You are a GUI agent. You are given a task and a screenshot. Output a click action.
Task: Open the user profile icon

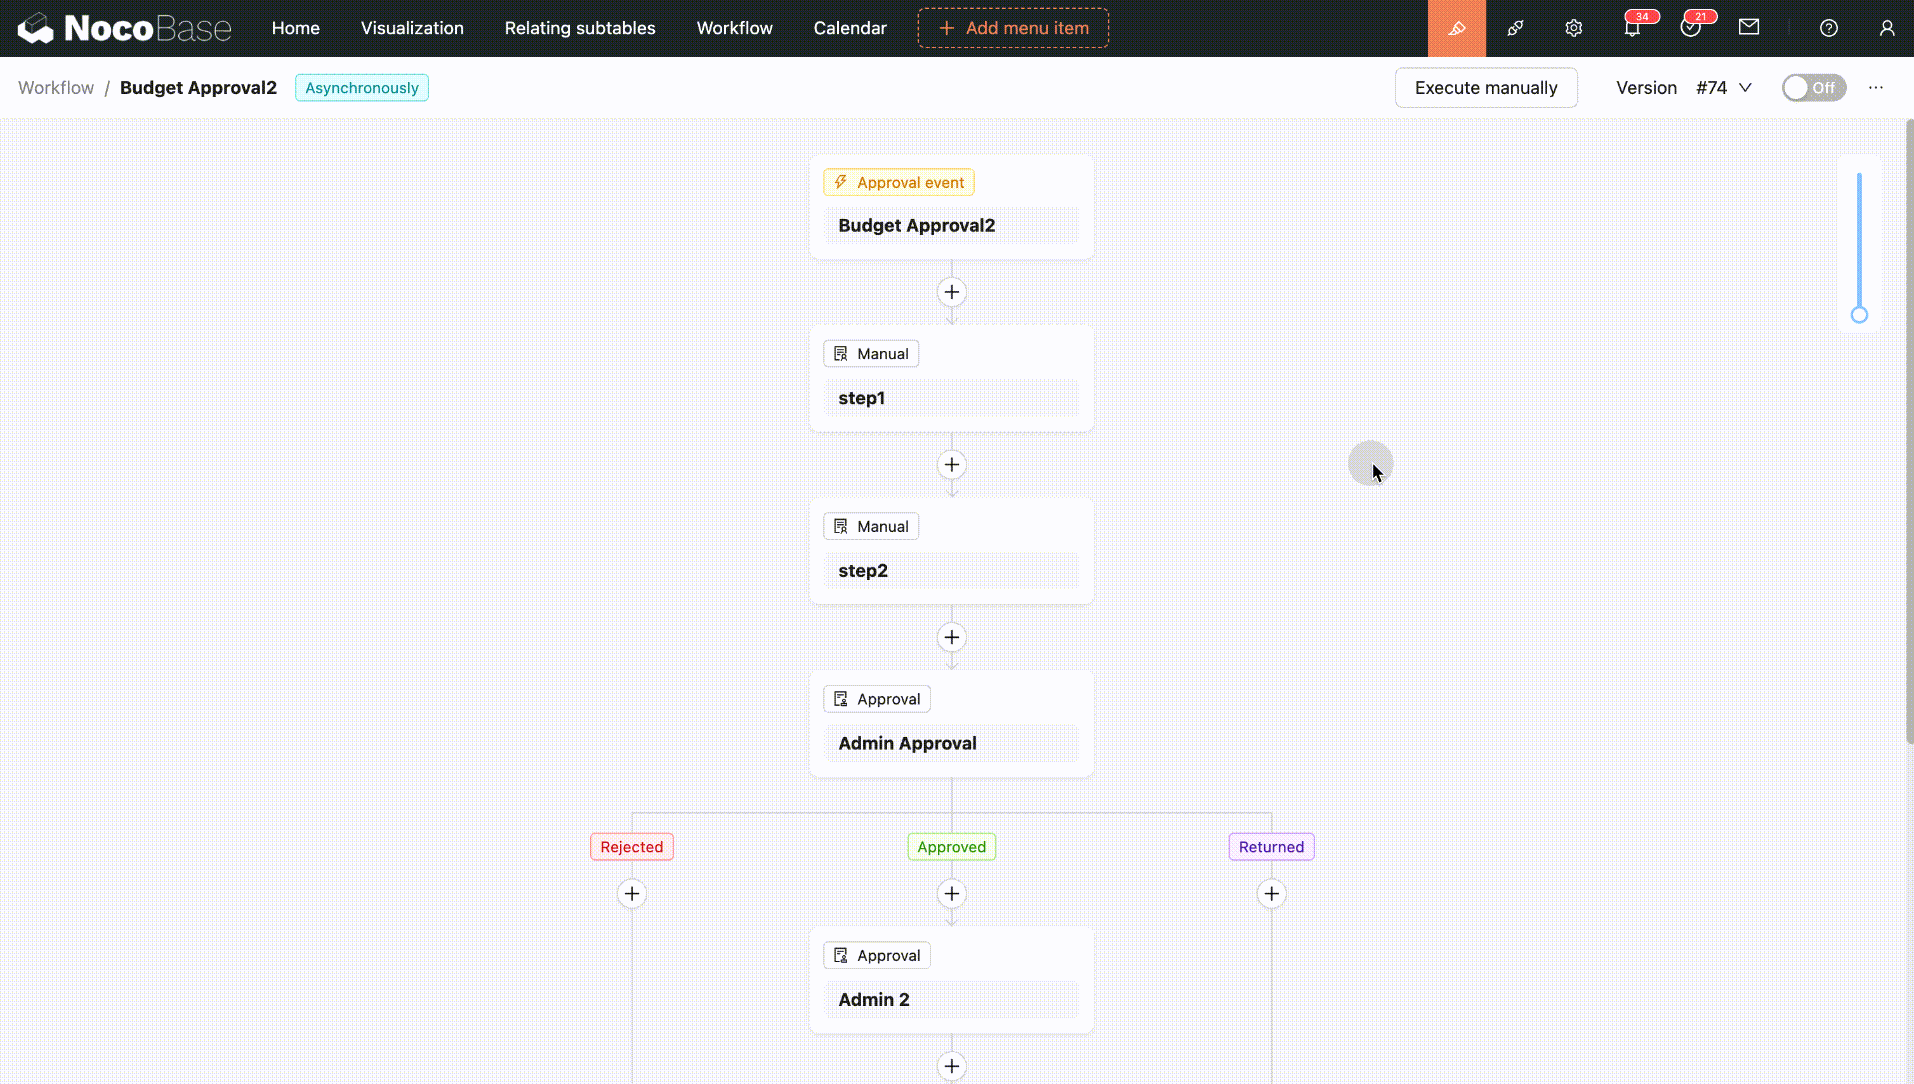[x=1888, y=28]
